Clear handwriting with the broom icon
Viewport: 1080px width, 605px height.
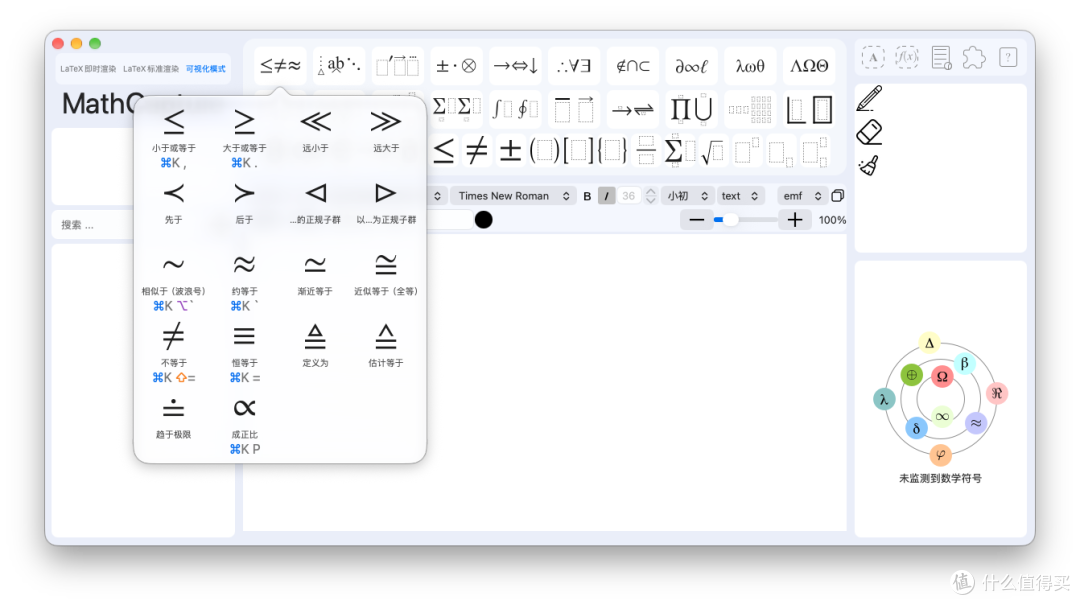coord(869,165)
